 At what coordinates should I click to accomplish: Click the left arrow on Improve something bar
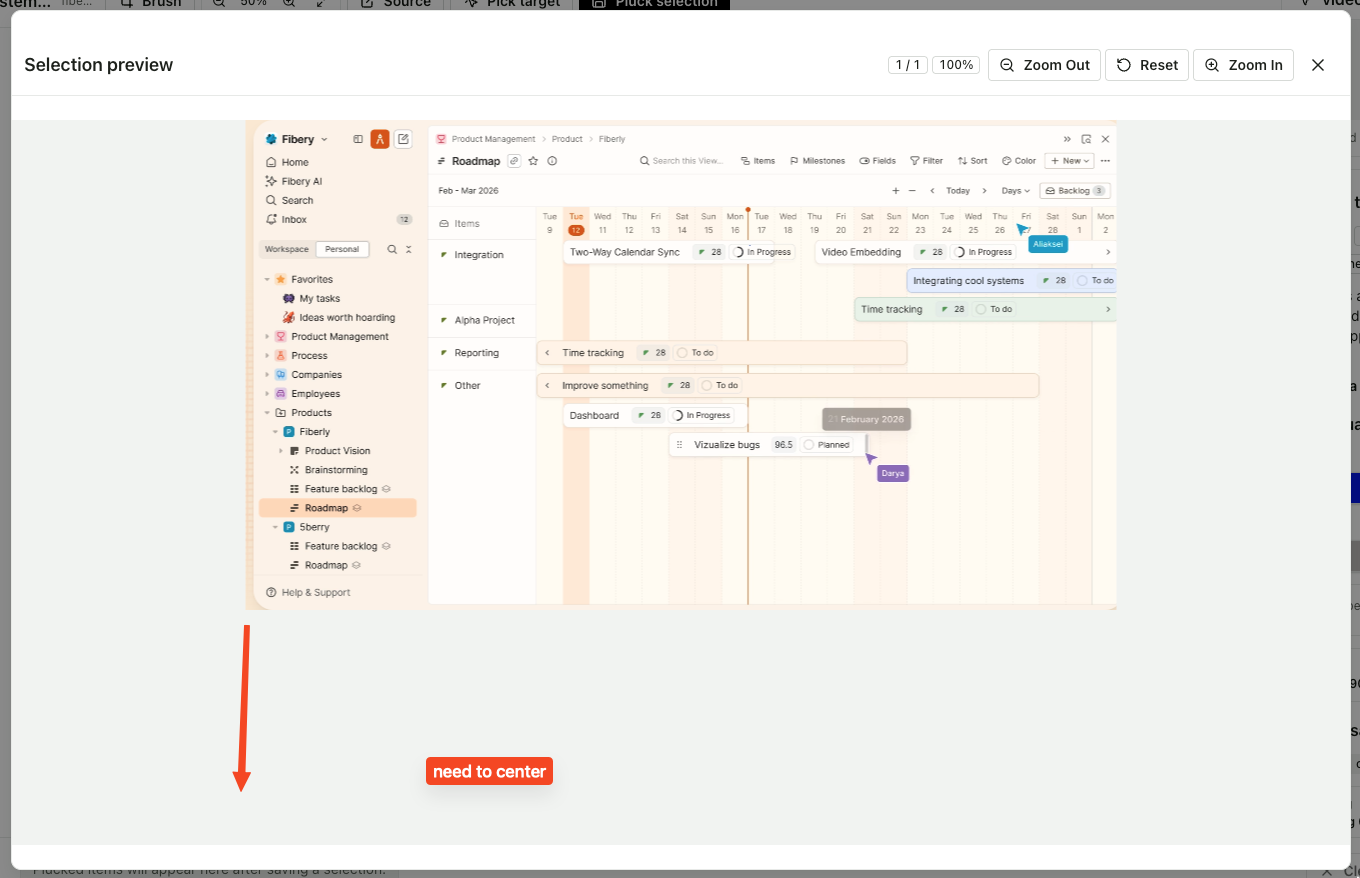click(x=547, y=385)
